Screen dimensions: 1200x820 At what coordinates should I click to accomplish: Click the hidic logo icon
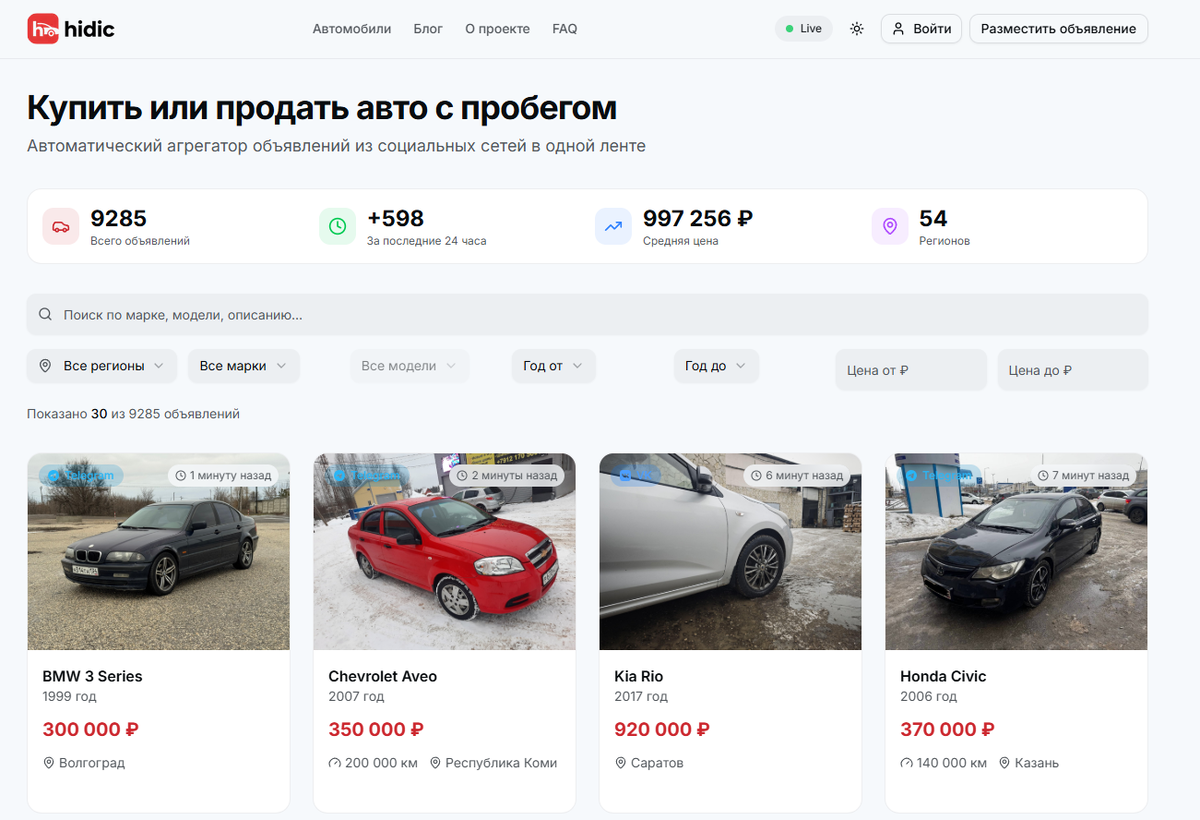43,29
